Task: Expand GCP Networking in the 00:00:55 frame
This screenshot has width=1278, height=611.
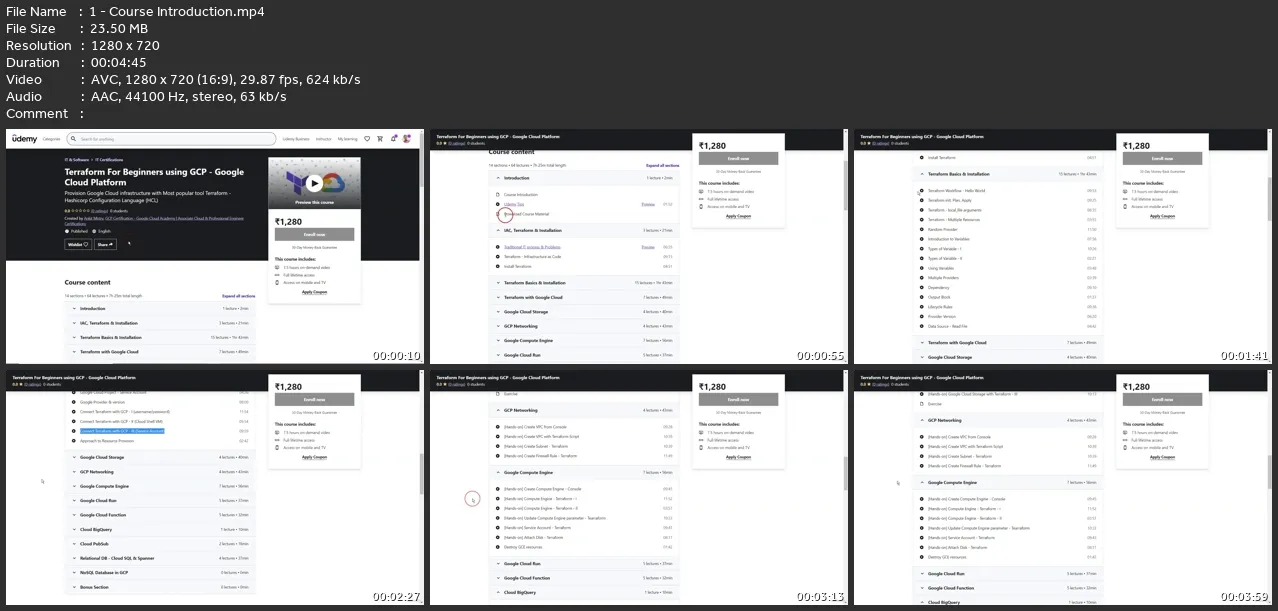Action: tap(584, 326)
